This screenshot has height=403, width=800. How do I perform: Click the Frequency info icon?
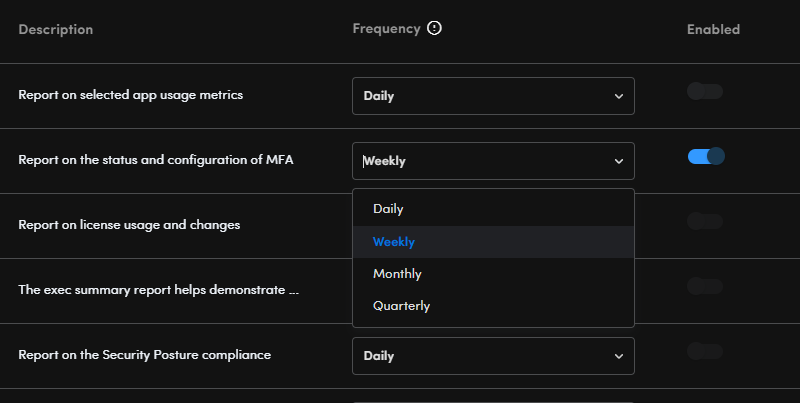click(x=434, y=29)
